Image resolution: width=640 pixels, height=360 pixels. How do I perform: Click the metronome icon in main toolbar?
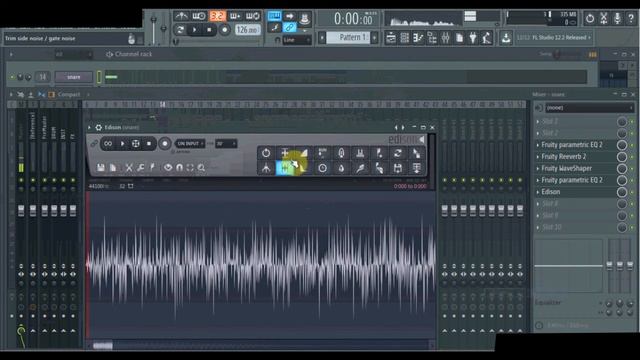pyautogui.click(x=181, y=16)
